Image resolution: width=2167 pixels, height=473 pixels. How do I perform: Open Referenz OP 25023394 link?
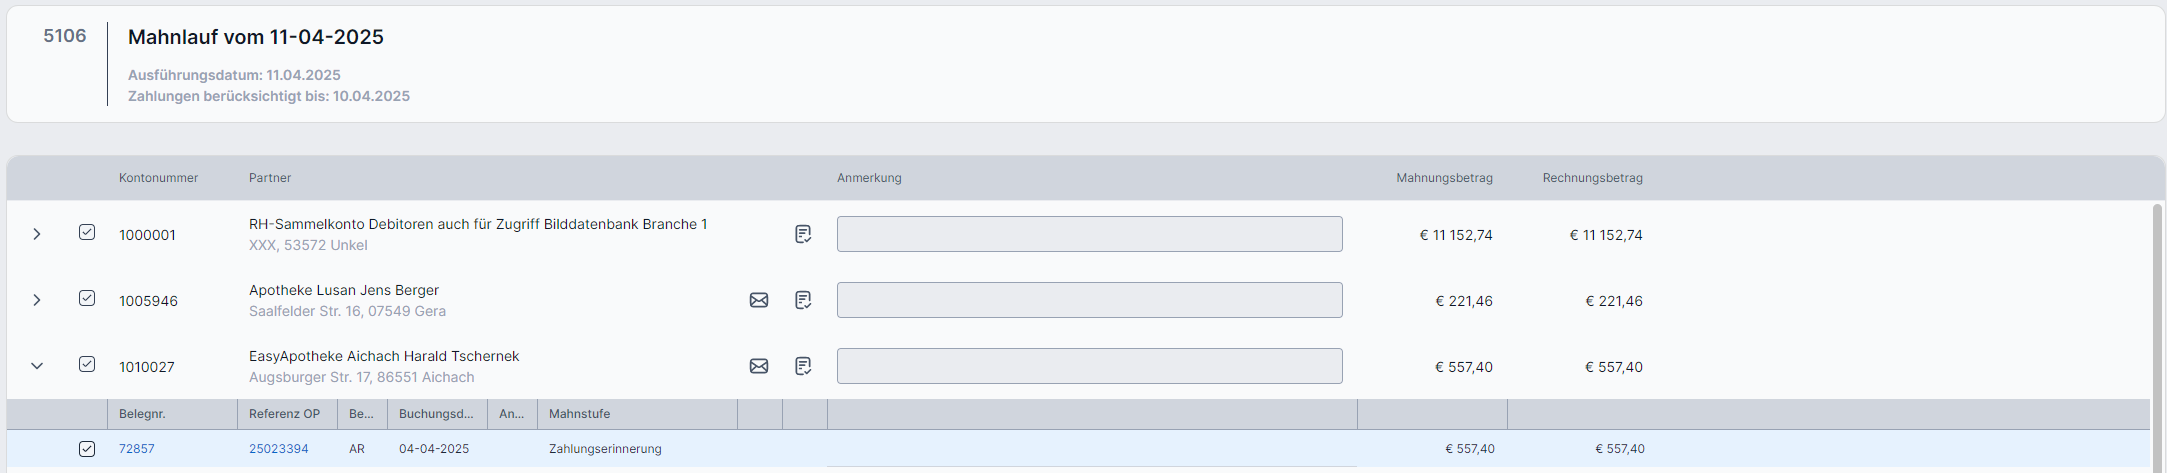coord(278,449)
